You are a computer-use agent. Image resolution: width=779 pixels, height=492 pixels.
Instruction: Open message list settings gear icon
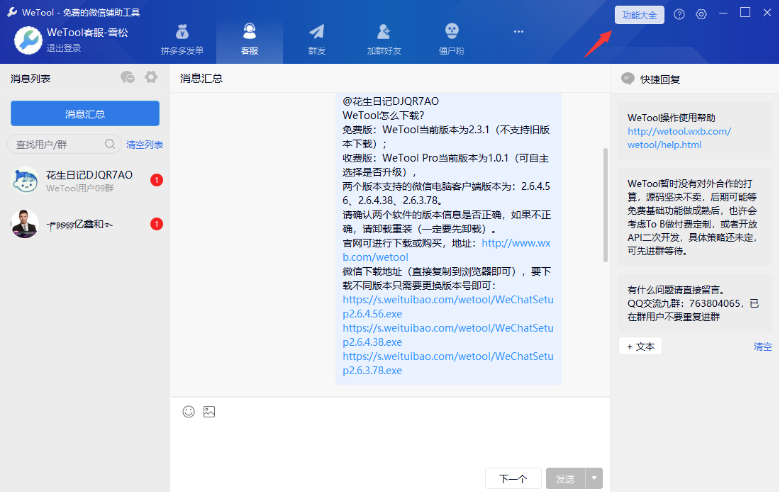(151, 77)
